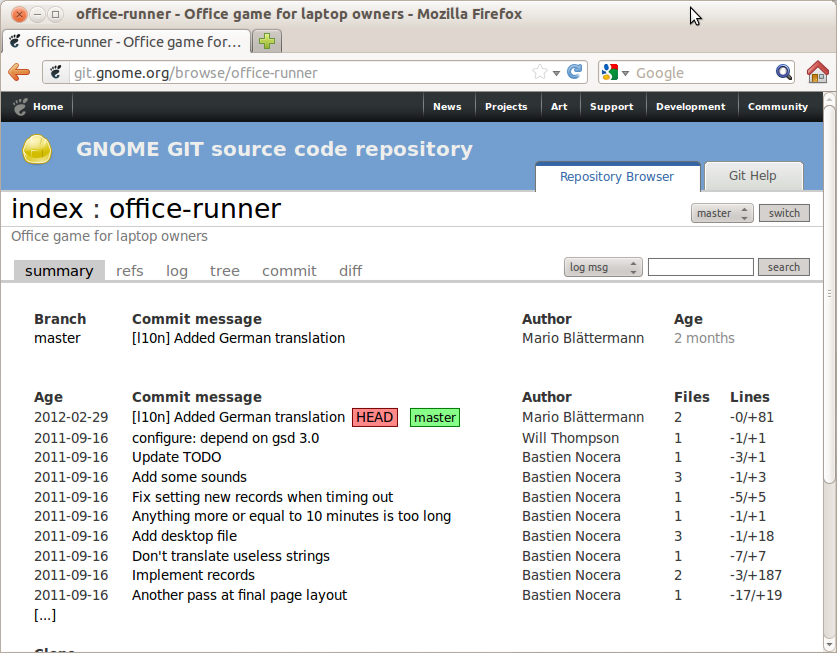The image size is (837, 653).
Task: Click GNOME foot icon beside Home
Action: pos(20,107)
